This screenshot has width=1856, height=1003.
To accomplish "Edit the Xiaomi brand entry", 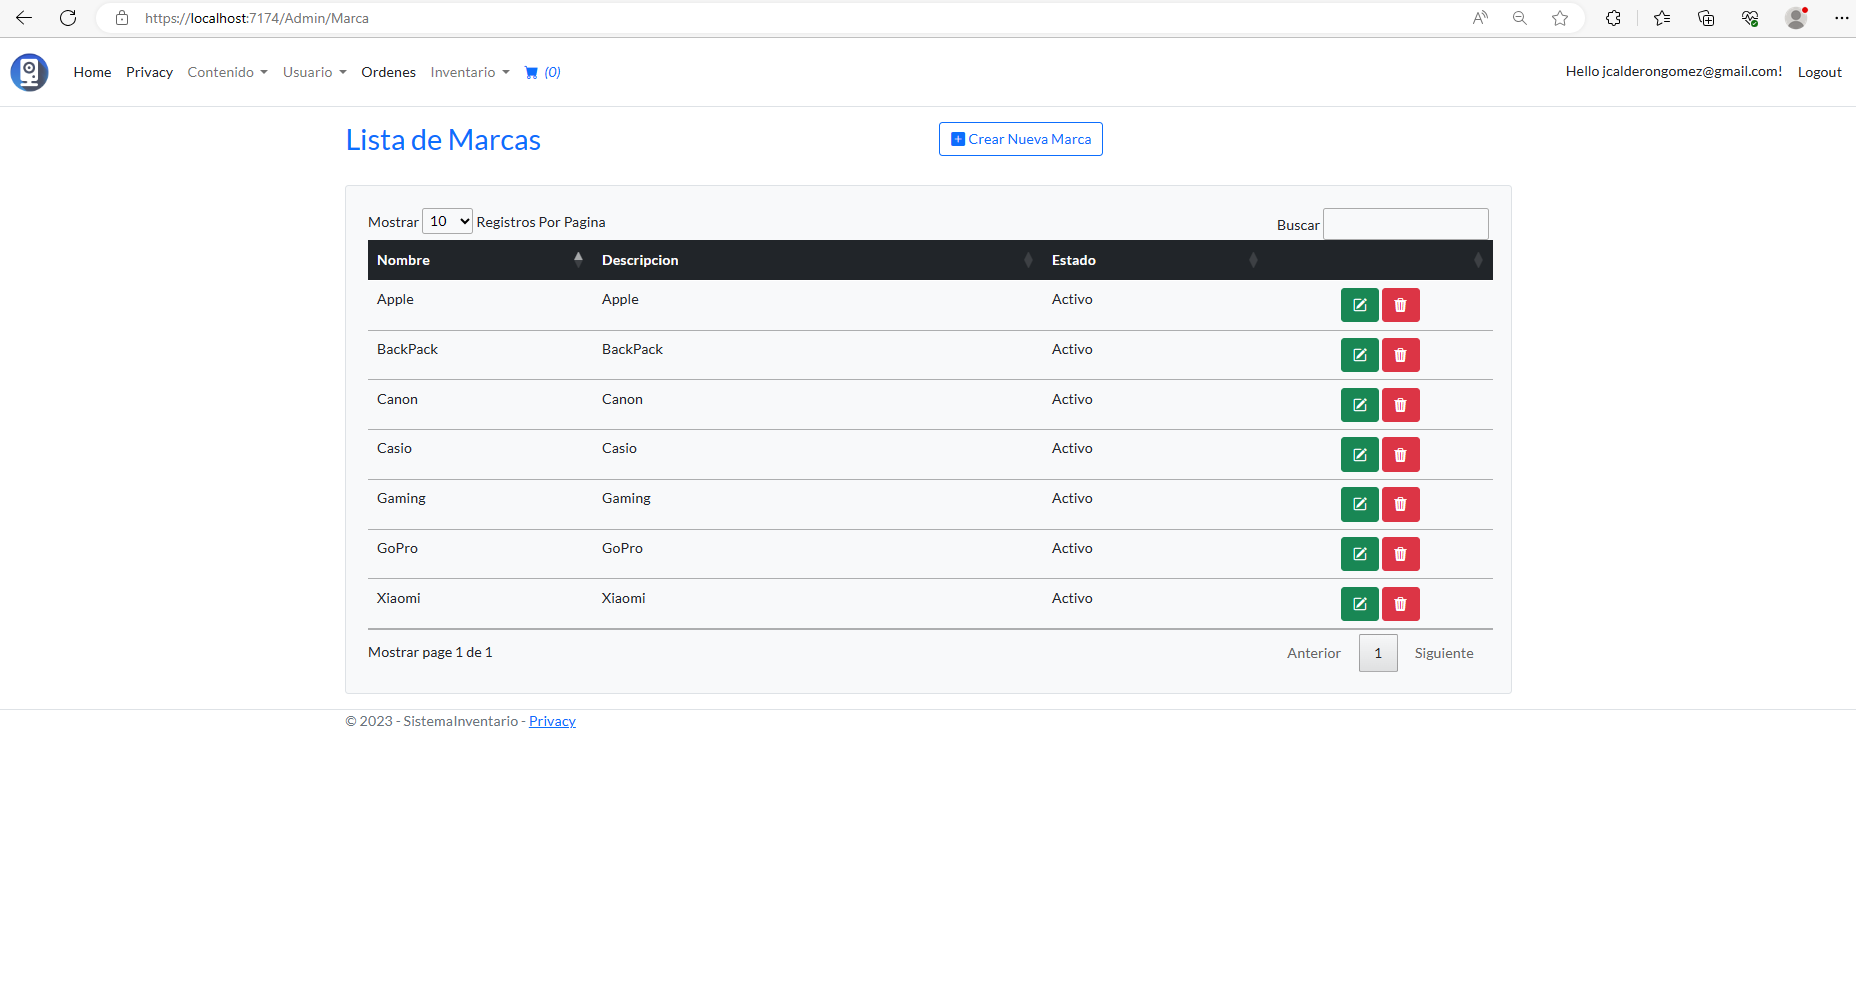I will pos(1359,604).
